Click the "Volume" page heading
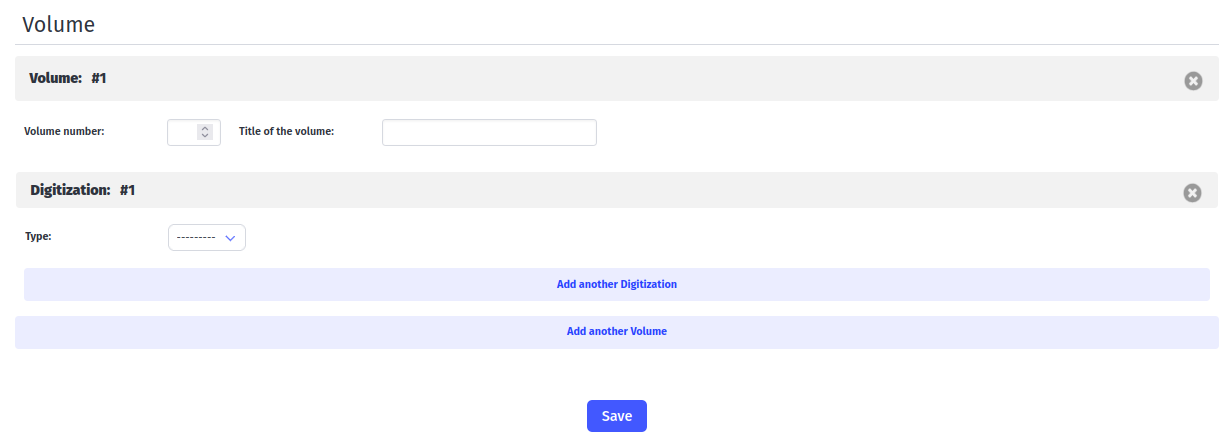Viewport: 1226px width, 445px height. coord(58,25)
